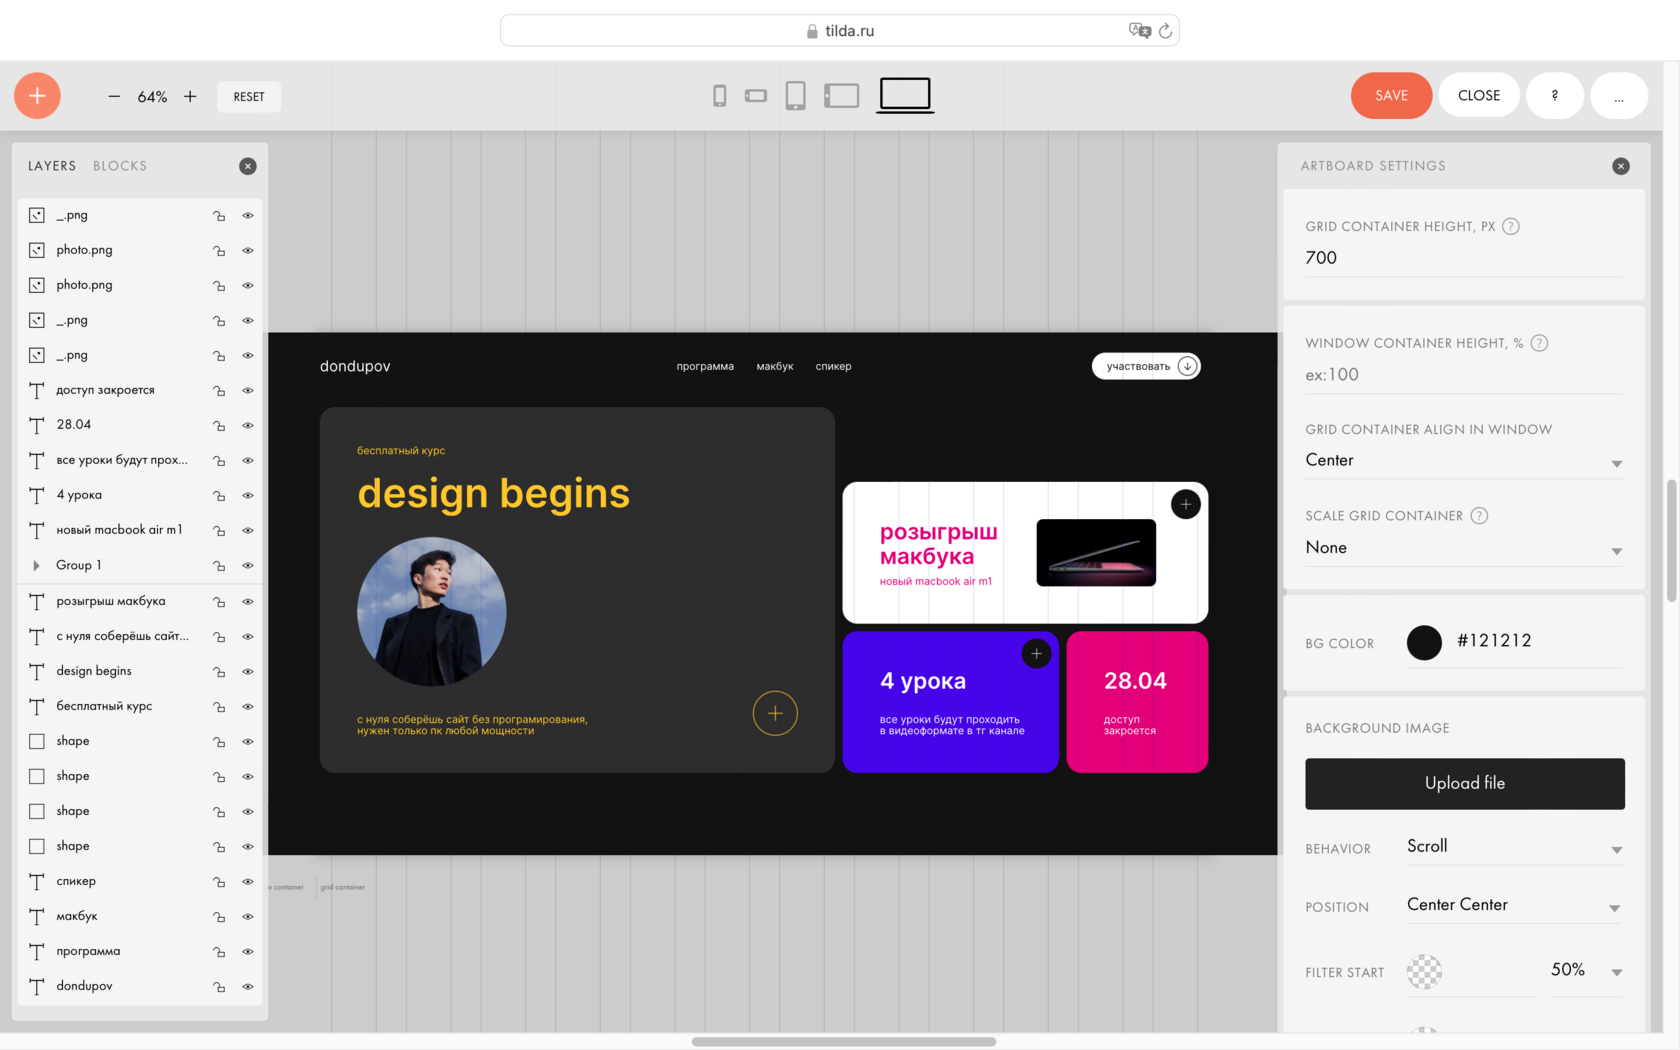The height and width of the screenshot is (1050, 1680).
Task: Hide the dondupov layer
Action: tap(248, 987)
